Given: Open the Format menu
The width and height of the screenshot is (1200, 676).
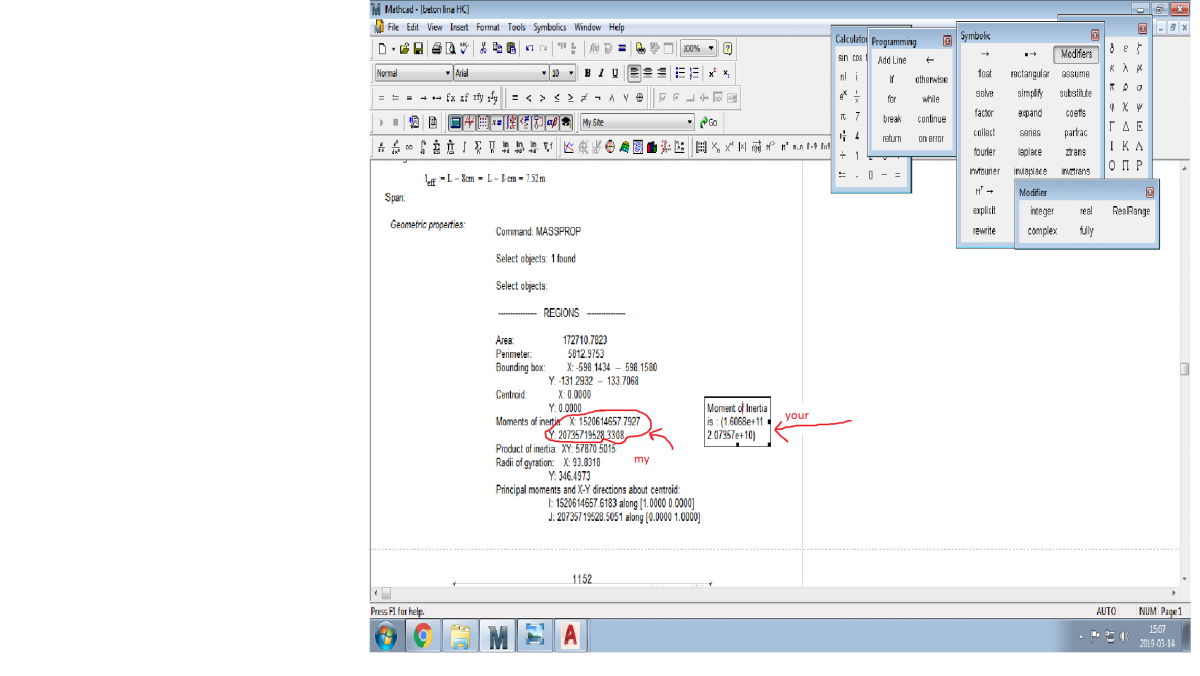Looking at the screenshot, I should (x=488, y=27).
